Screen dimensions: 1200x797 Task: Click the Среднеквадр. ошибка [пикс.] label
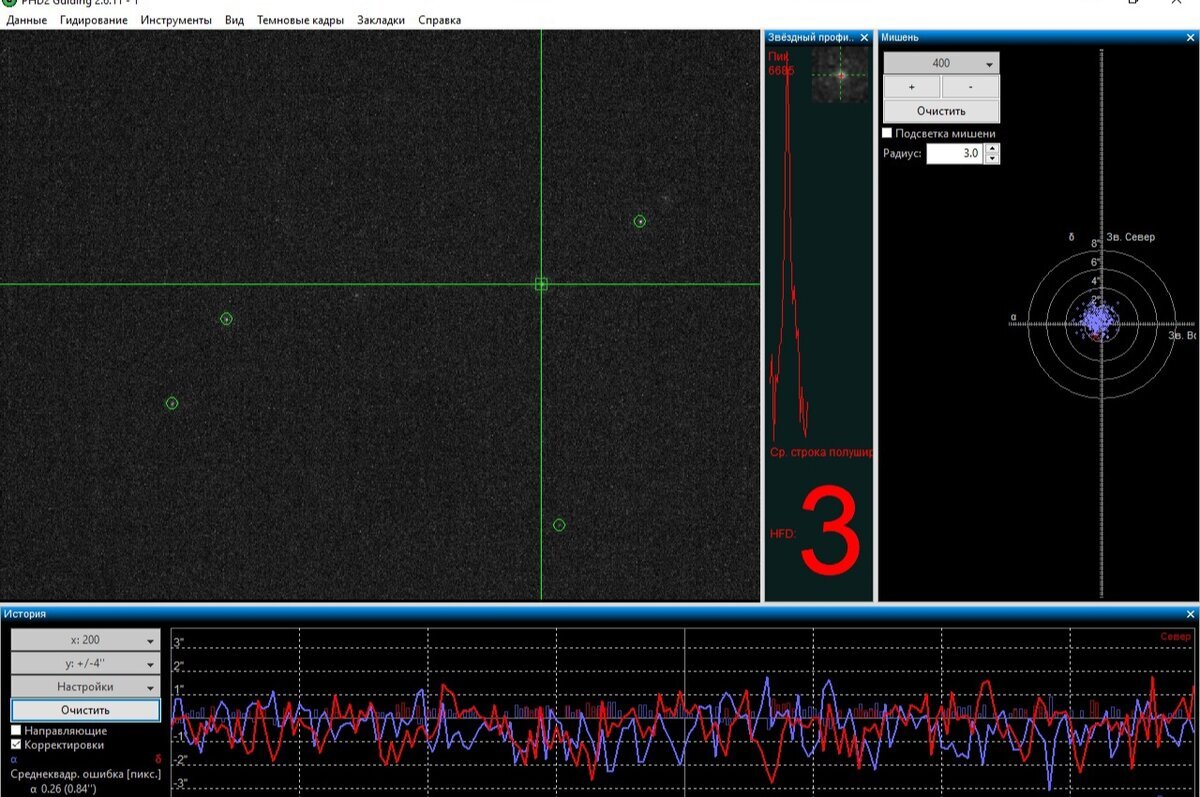tap(86, 774)
